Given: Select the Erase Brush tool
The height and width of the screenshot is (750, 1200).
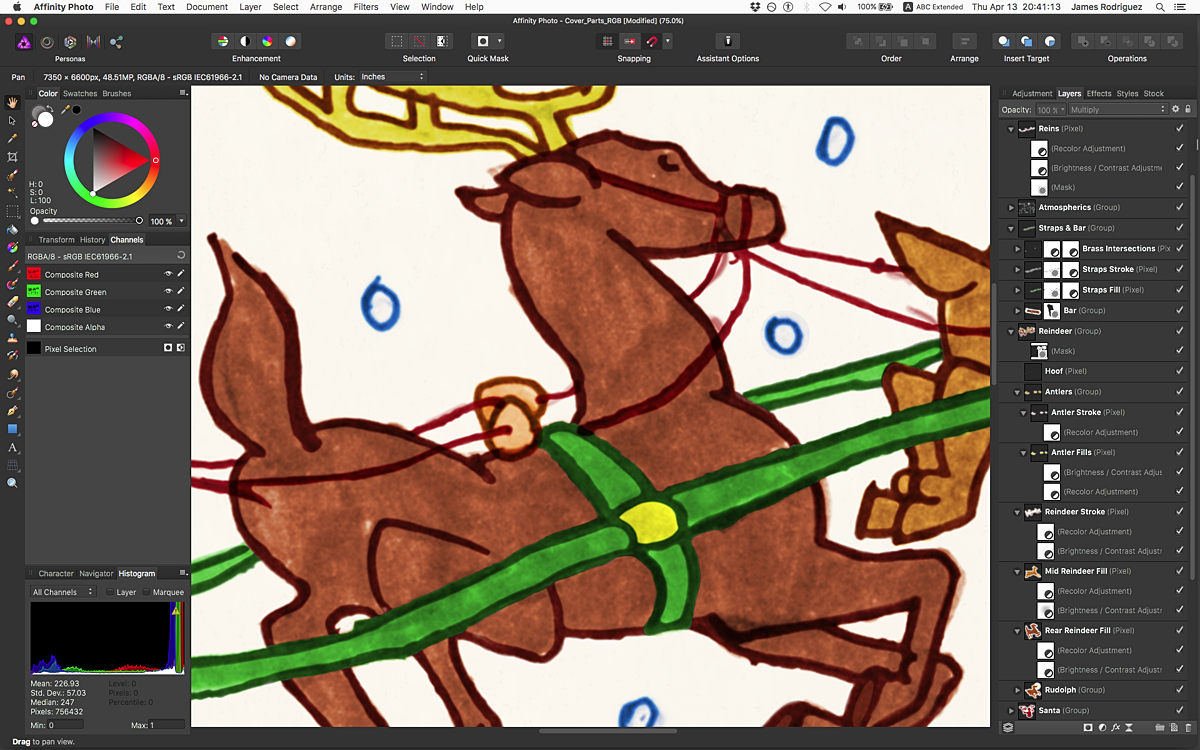Looking at the screenshot, I should (13, 301).
